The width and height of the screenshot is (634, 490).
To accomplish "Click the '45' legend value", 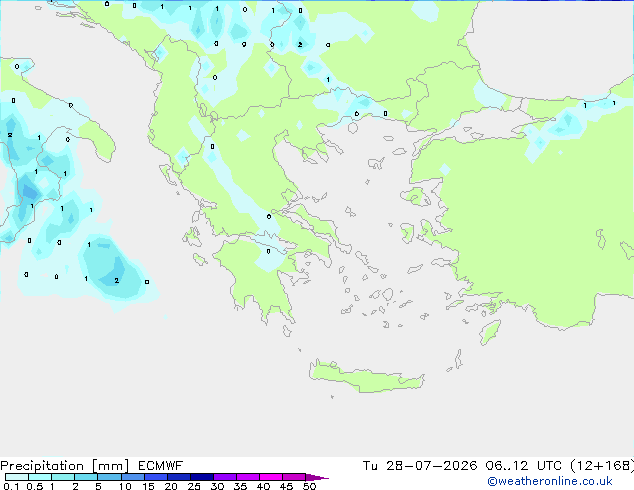I will 286,486.
